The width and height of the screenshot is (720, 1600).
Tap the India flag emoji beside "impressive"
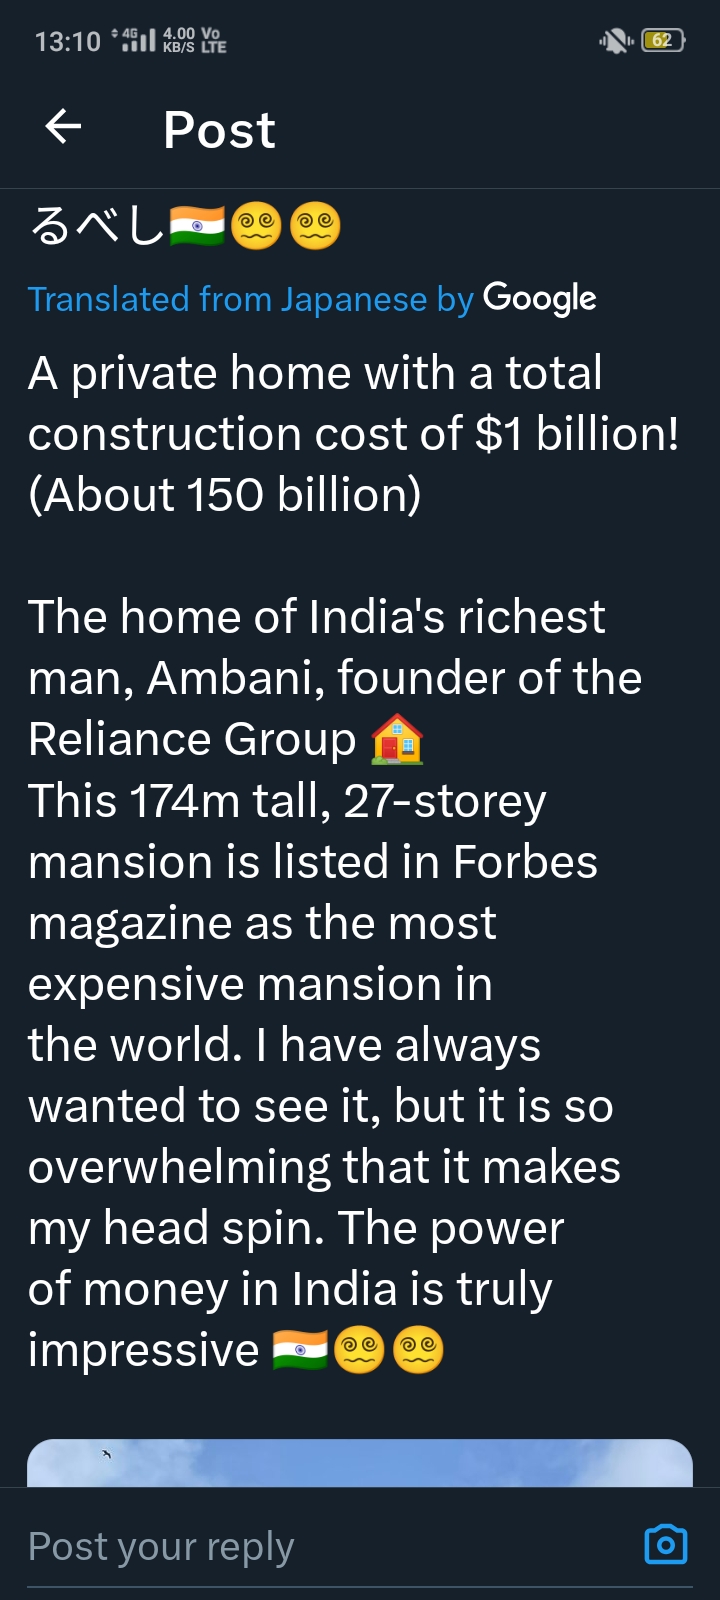[300, 1350]
